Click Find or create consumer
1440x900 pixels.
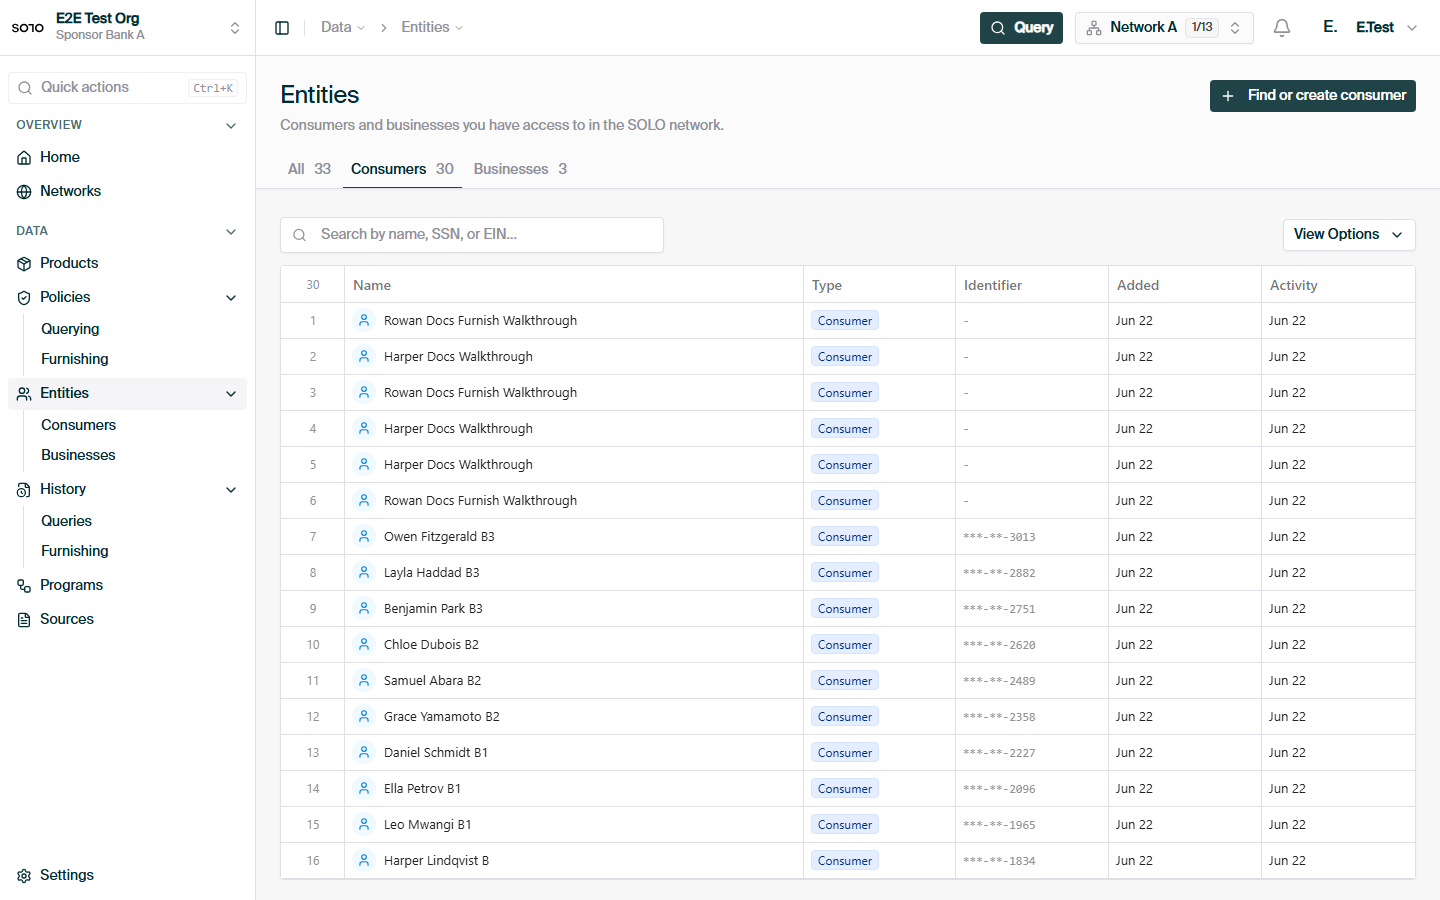[1312, 96]
